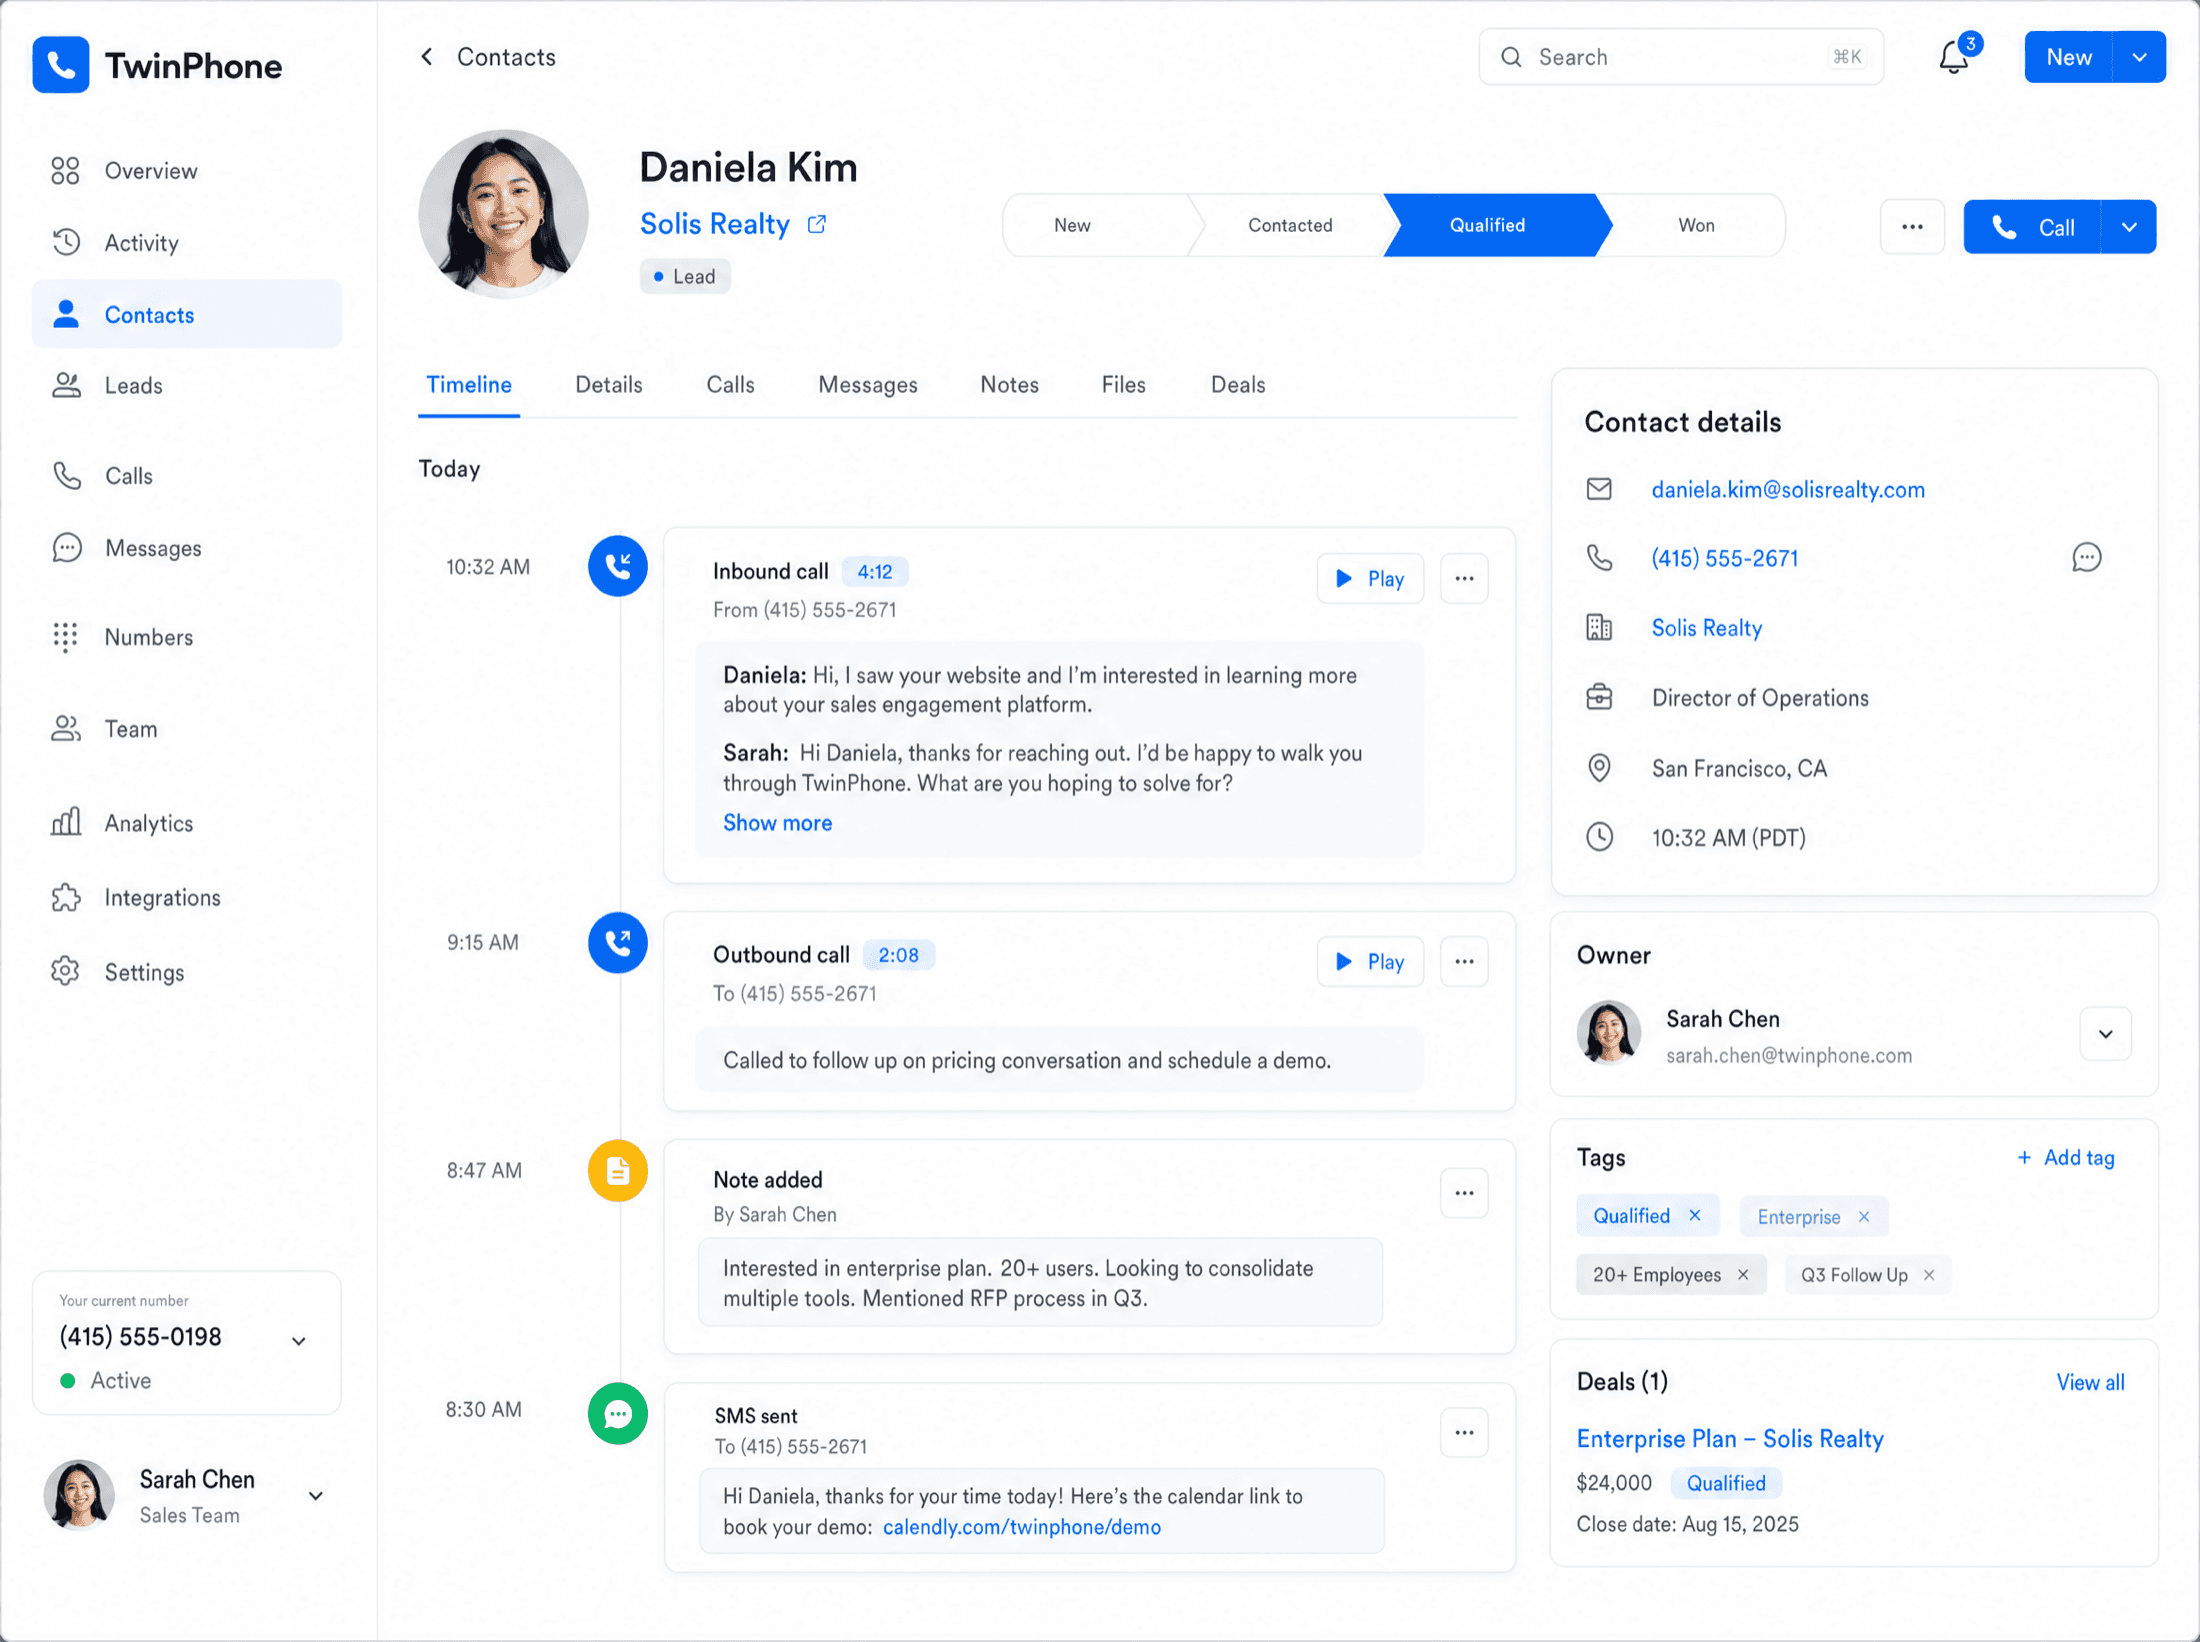This screenshot has height=1642, width=2200.
Task: Open more options for the outbound call
Action: tap(1464, 961)
